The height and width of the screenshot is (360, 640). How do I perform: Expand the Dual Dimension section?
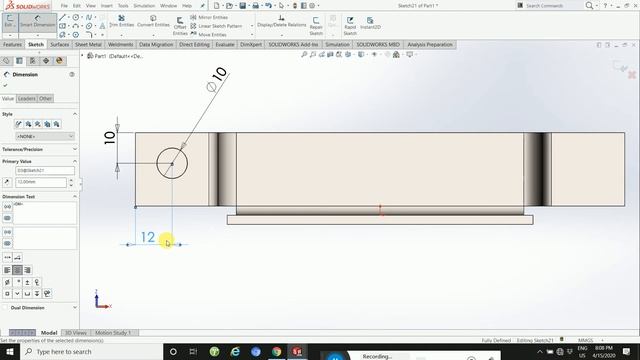click(x=75, y=308)
